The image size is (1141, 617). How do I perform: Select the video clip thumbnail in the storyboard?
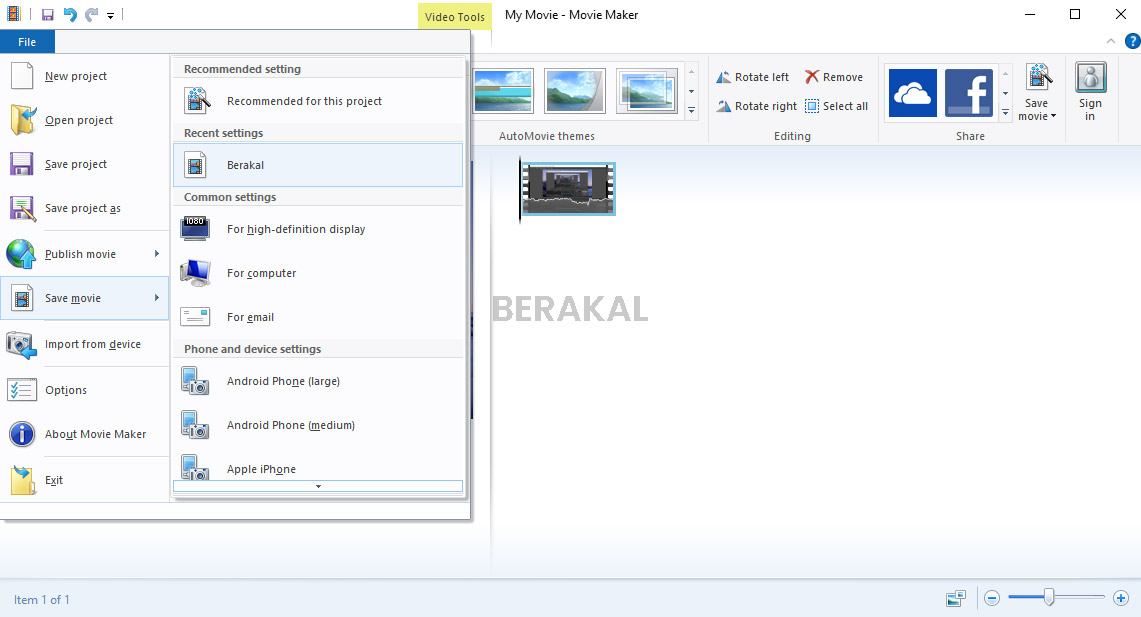coord(567,188)
